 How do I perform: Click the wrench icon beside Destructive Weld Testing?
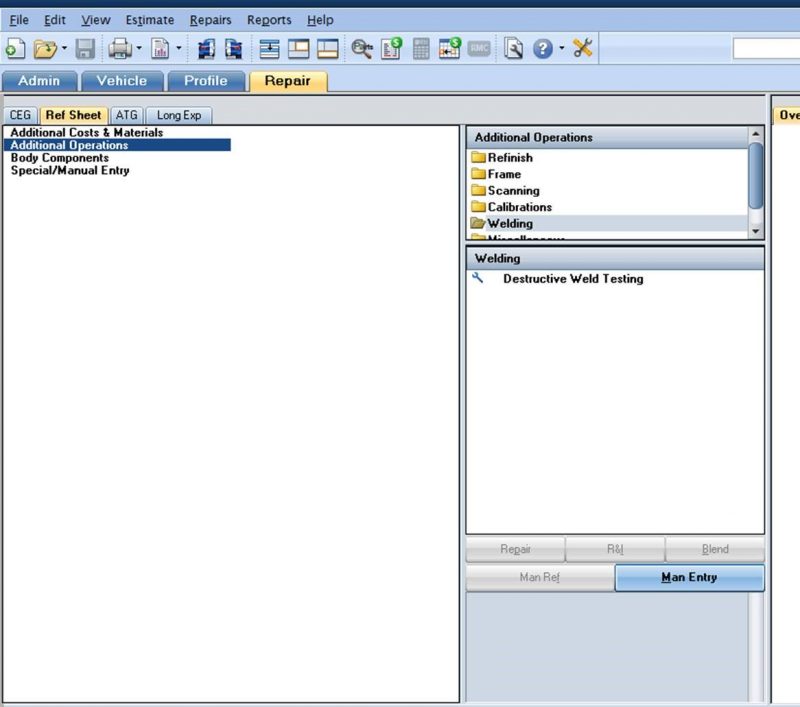[x=478, y=278]
